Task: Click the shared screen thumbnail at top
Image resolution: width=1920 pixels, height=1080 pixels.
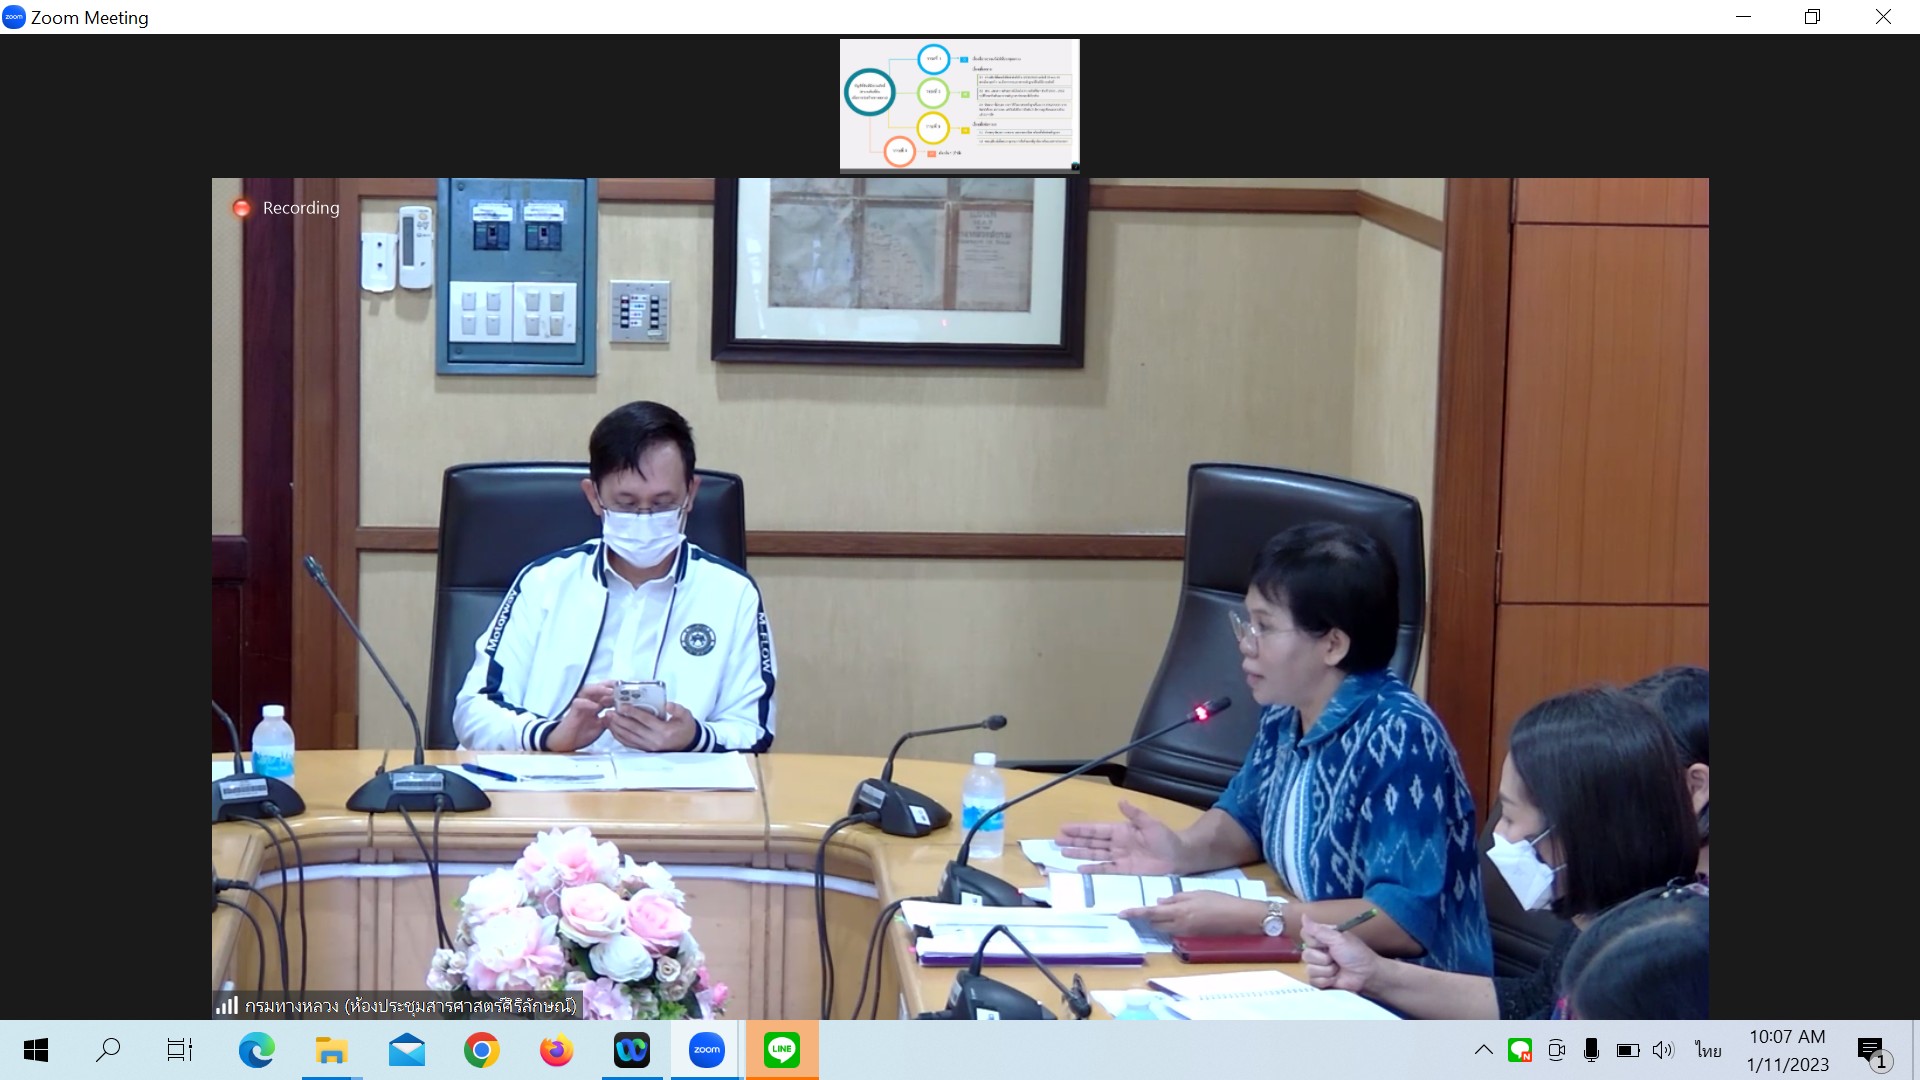Action: pyautogui.click(x=959, y=105)
